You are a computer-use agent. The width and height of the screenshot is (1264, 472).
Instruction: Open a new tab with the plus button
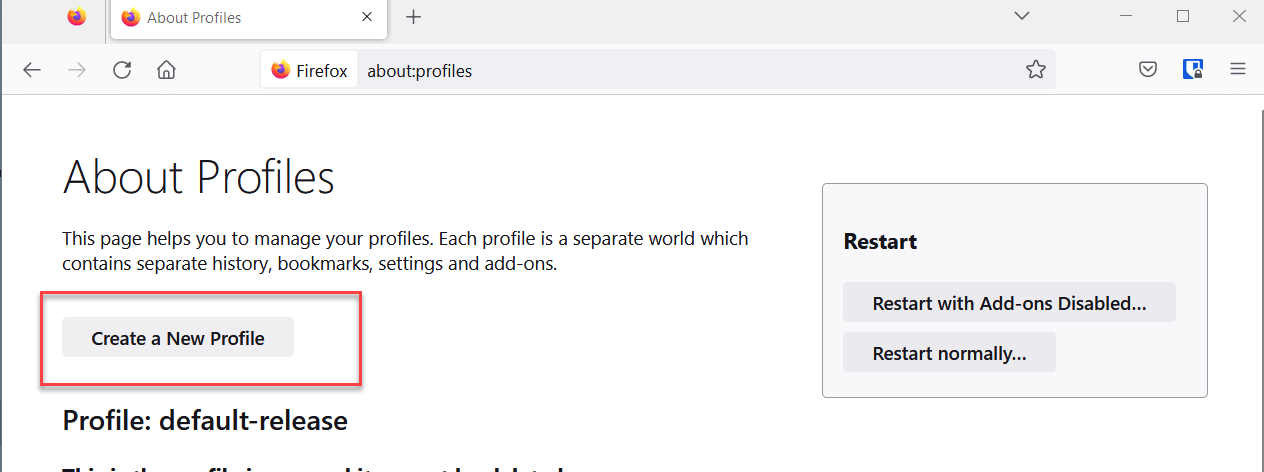414,17
